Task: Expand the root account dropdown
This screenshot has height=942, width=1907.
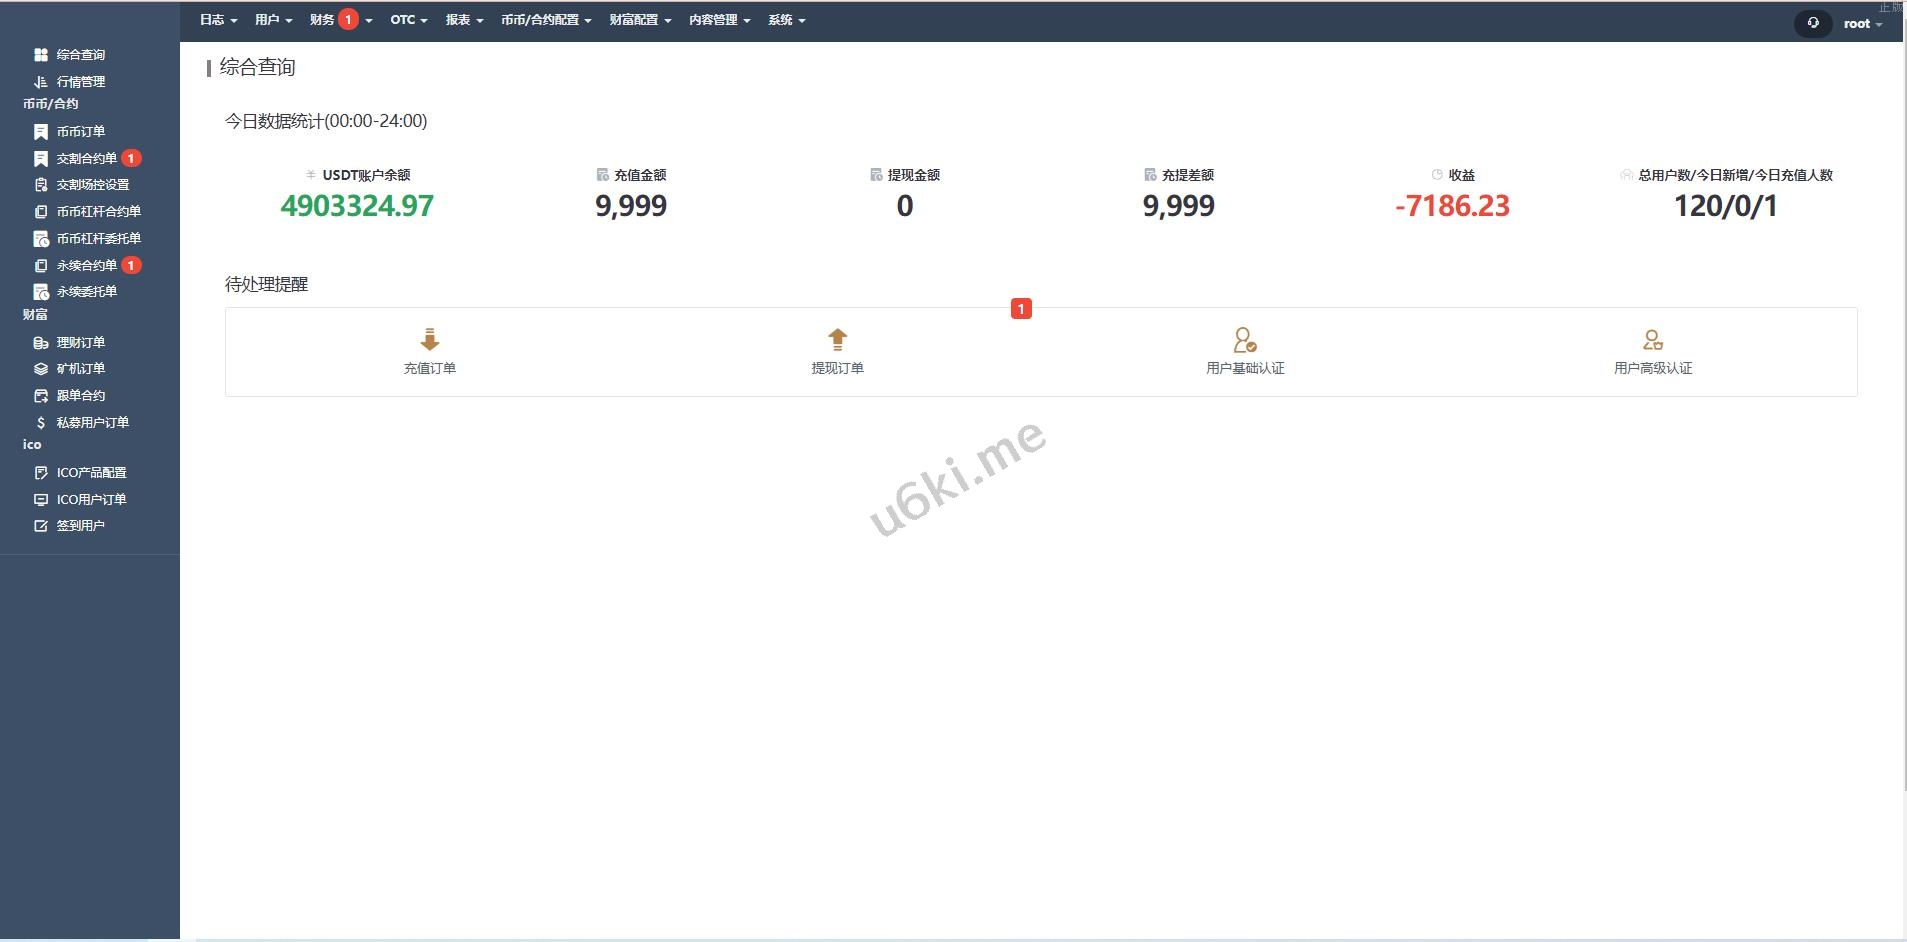Action: tap(1862, 24)
